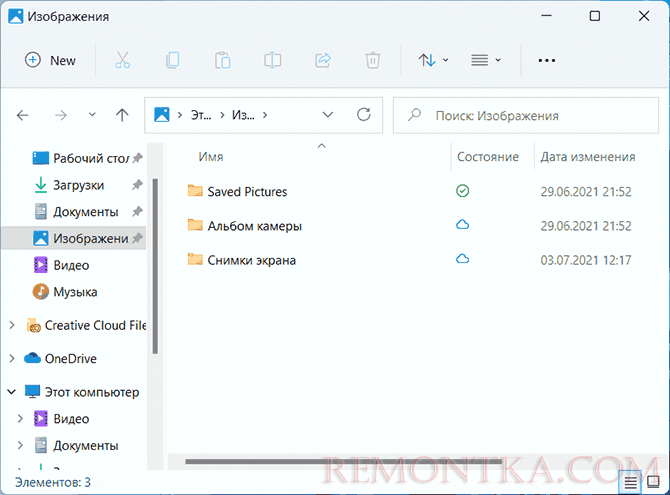Click the Refresh button
Screen dimensions: 670x495
(x=364, y=115)
